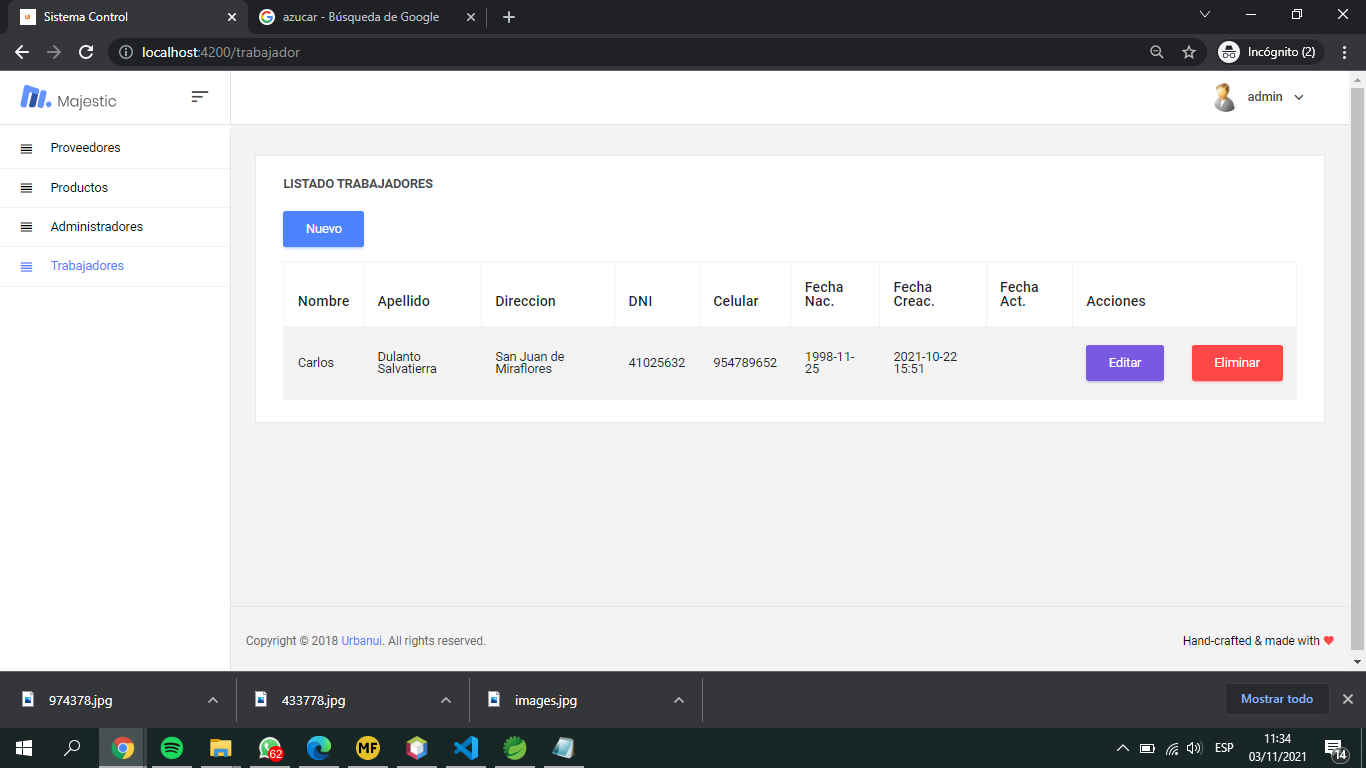The width and height of the screenshot is (1366, 768).
Task: Click the Nuevo button
Action: click(x=323, y=229)
